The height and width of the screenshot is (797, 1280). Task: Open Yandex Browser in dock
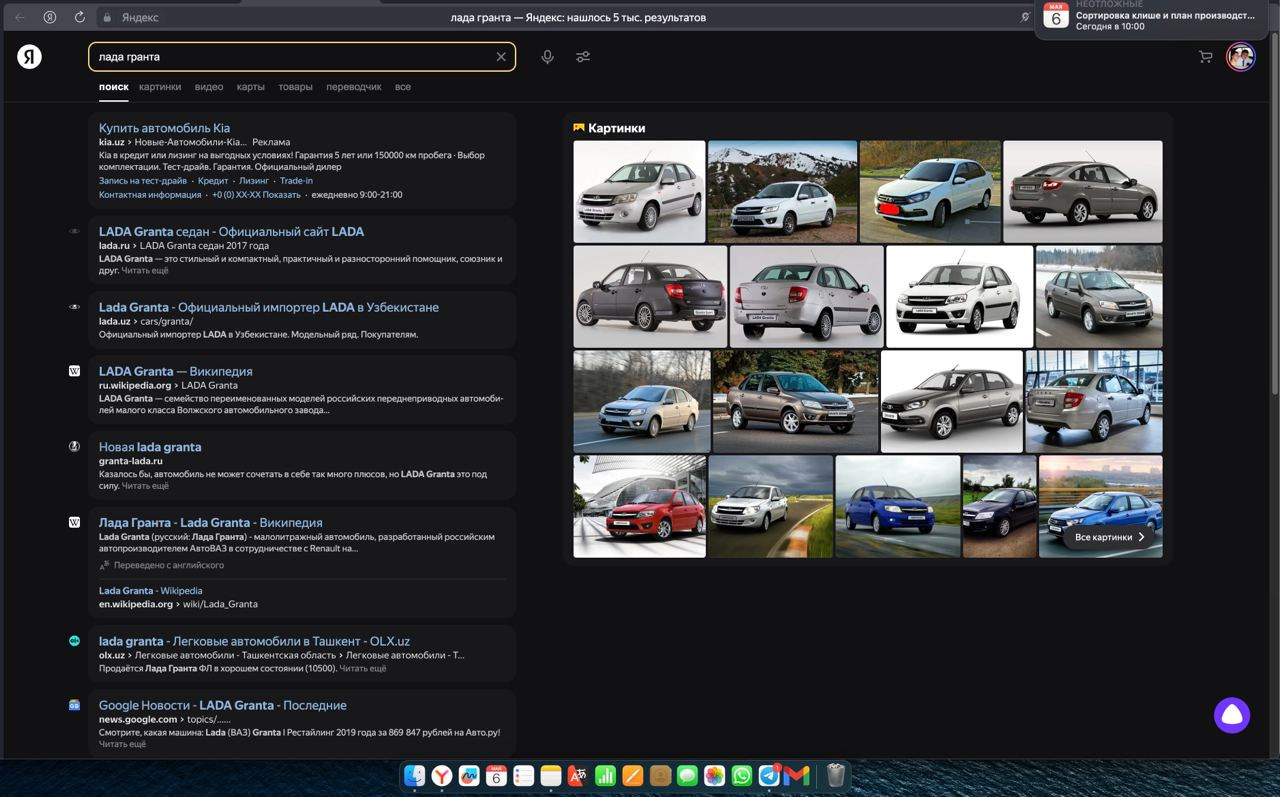(442, 775)
